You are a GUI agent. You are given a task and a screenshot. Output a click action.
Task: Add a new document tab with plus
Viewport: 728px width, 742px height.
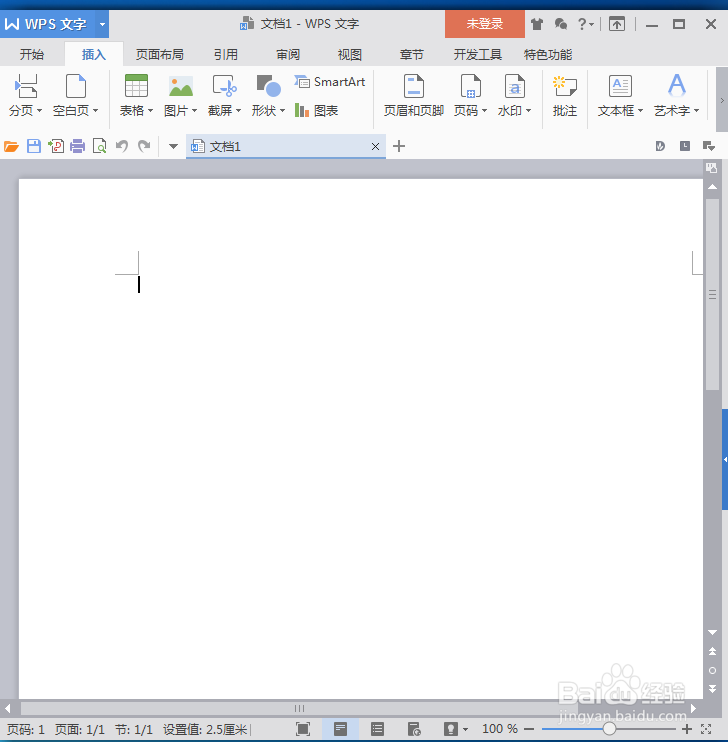click(x=399, y=146)
